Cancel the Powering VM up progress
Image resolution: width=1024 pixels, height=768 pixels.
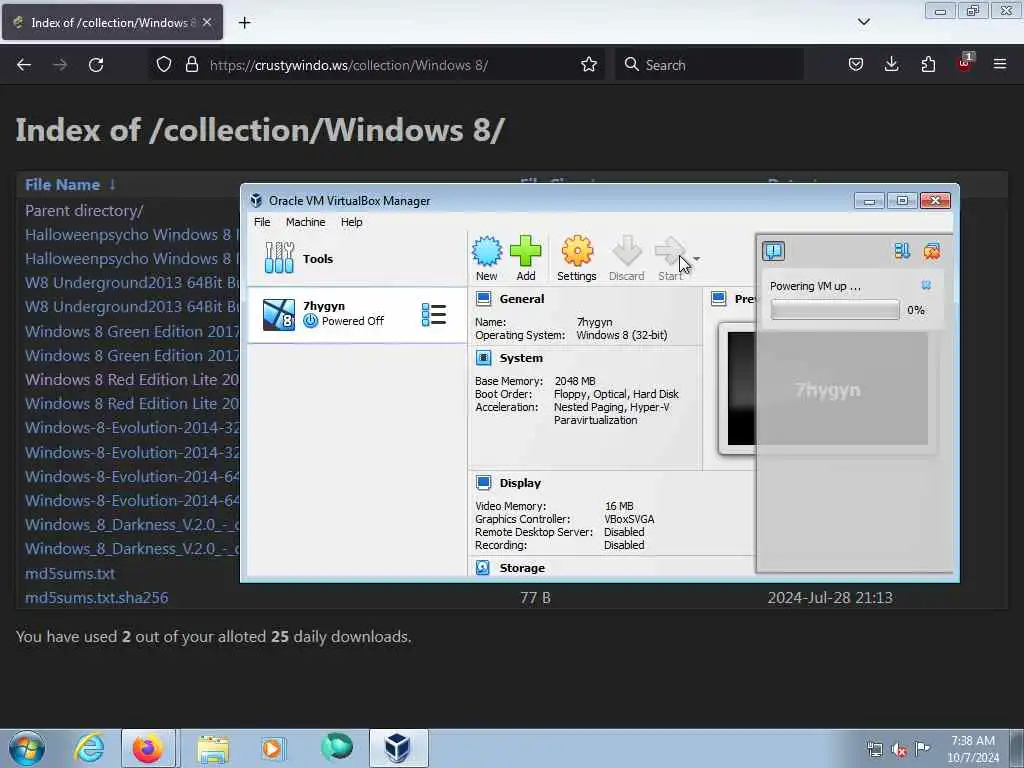pos(926,285)
